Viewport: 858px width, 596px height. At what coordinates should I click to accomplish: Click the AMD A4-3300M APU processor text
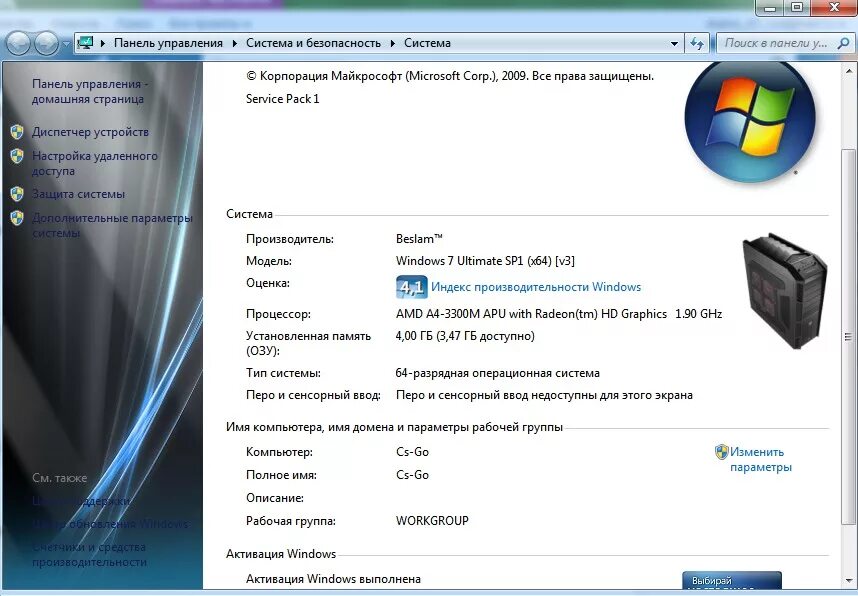pos(559,314)
